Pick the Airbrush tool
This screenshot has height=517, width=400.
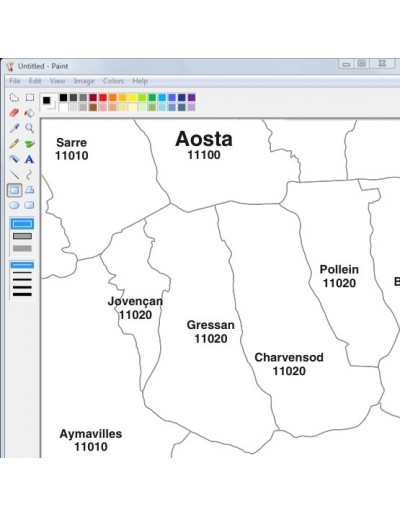click(14, 159)
